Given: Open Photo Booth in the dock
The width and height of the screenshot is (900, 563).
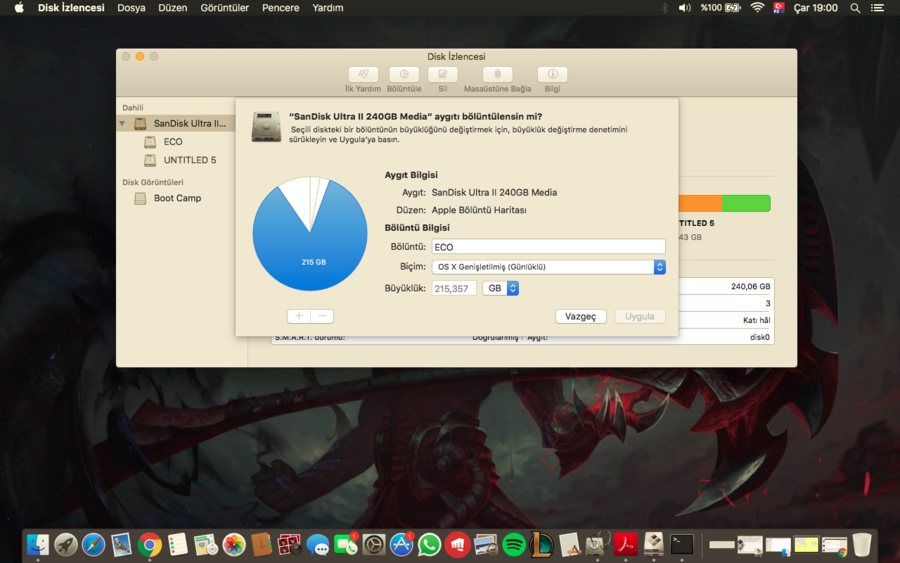Looking at the screenshot, I should pos(289,544).
